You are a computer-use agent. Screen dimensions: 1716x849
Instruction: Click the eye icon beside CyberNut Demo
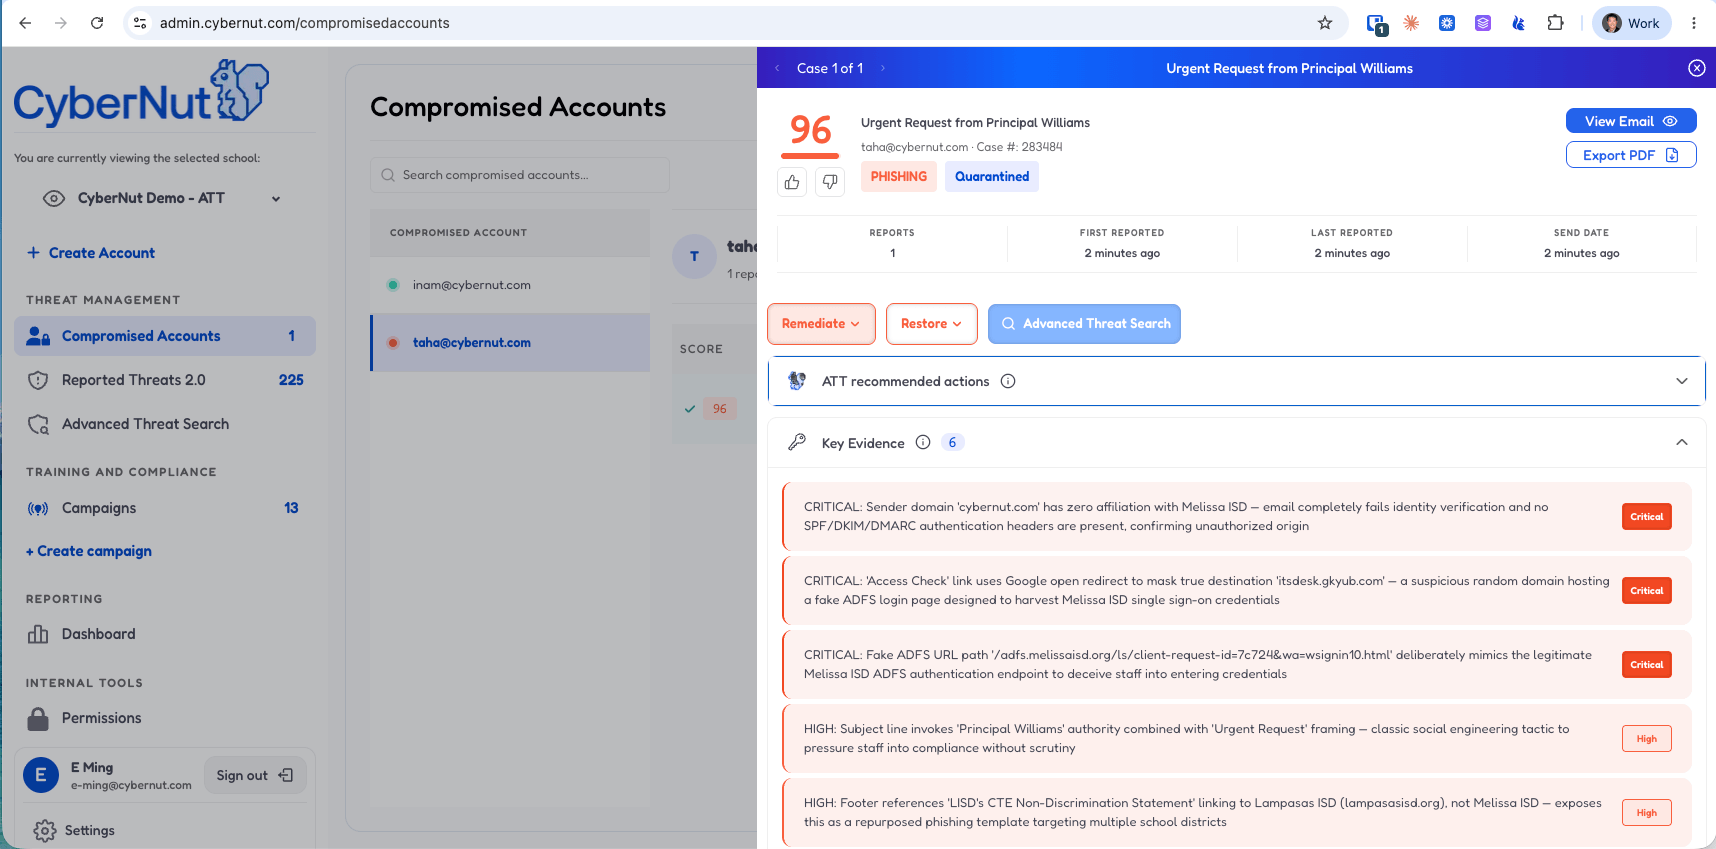(x=54, y=198)
